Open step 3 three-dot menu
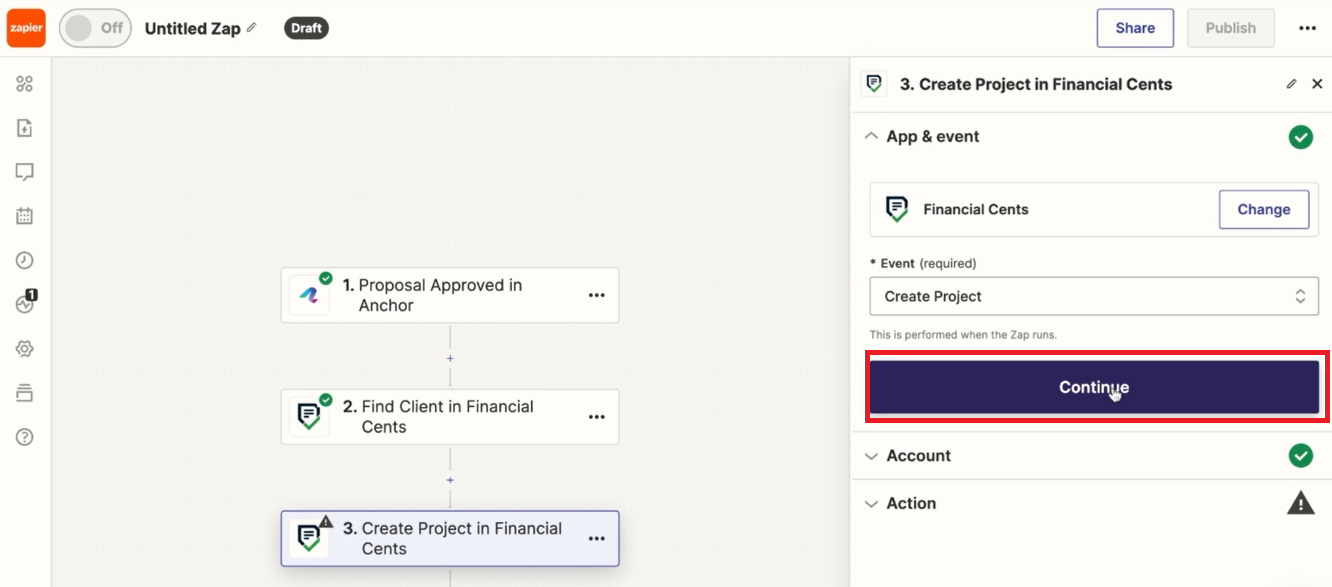 [597, 539]
